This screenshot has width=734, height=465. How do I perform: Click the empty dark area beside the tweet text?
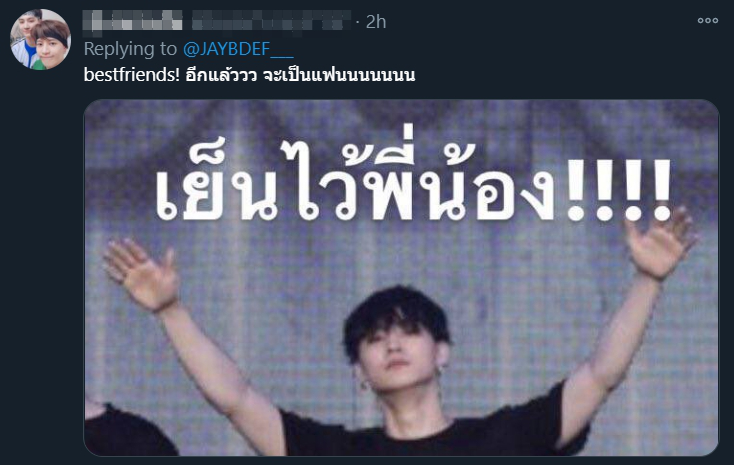(x=562, y=75)
